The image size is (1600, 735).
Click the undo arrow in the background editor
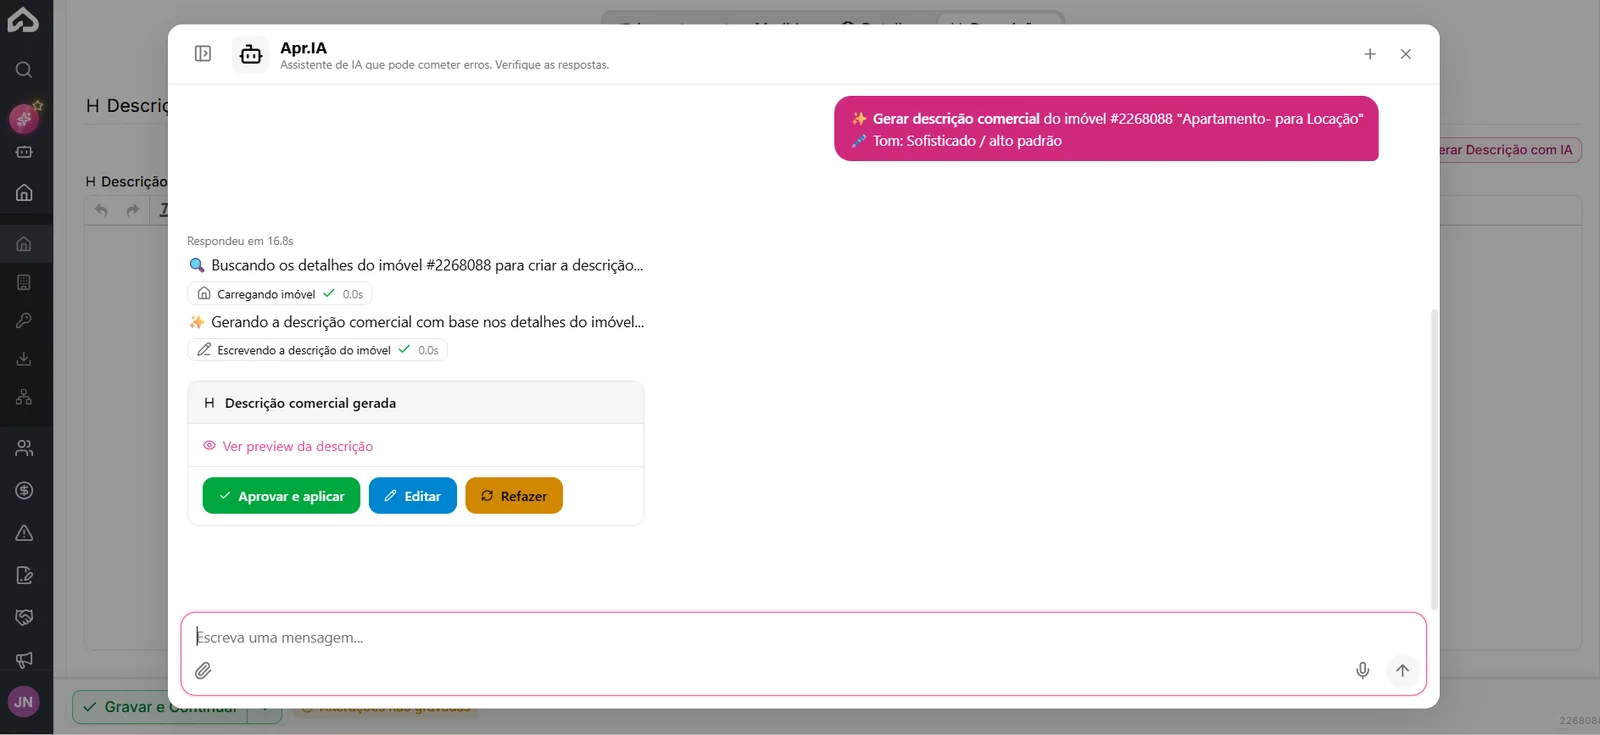pos(101,210)
